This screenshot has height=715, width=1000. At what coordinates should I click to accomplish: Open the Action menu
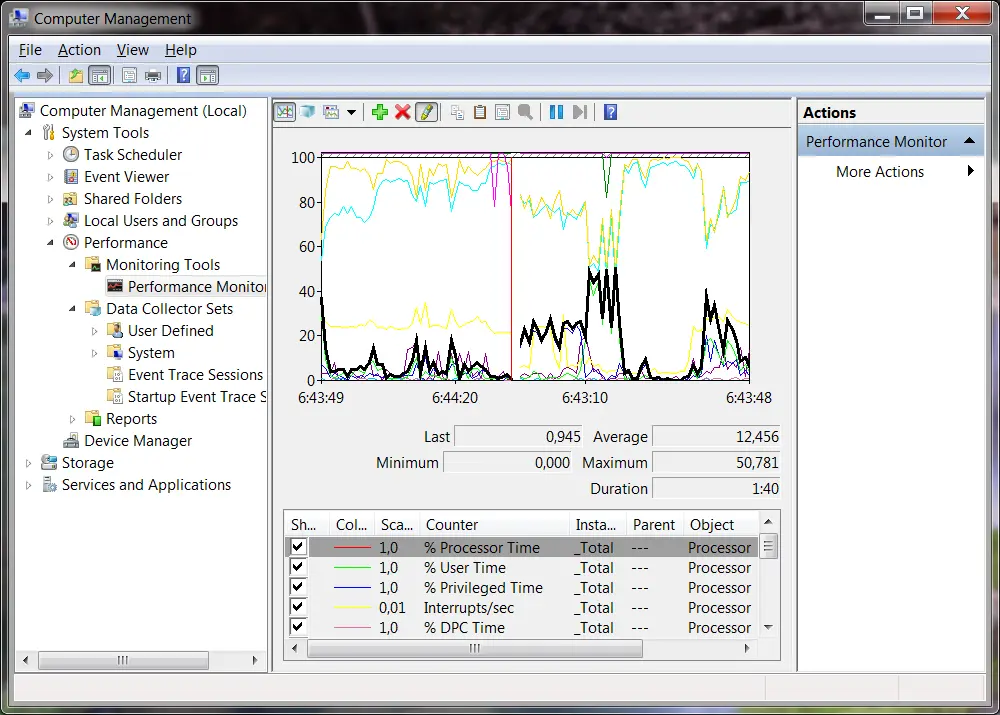(79, 50)
